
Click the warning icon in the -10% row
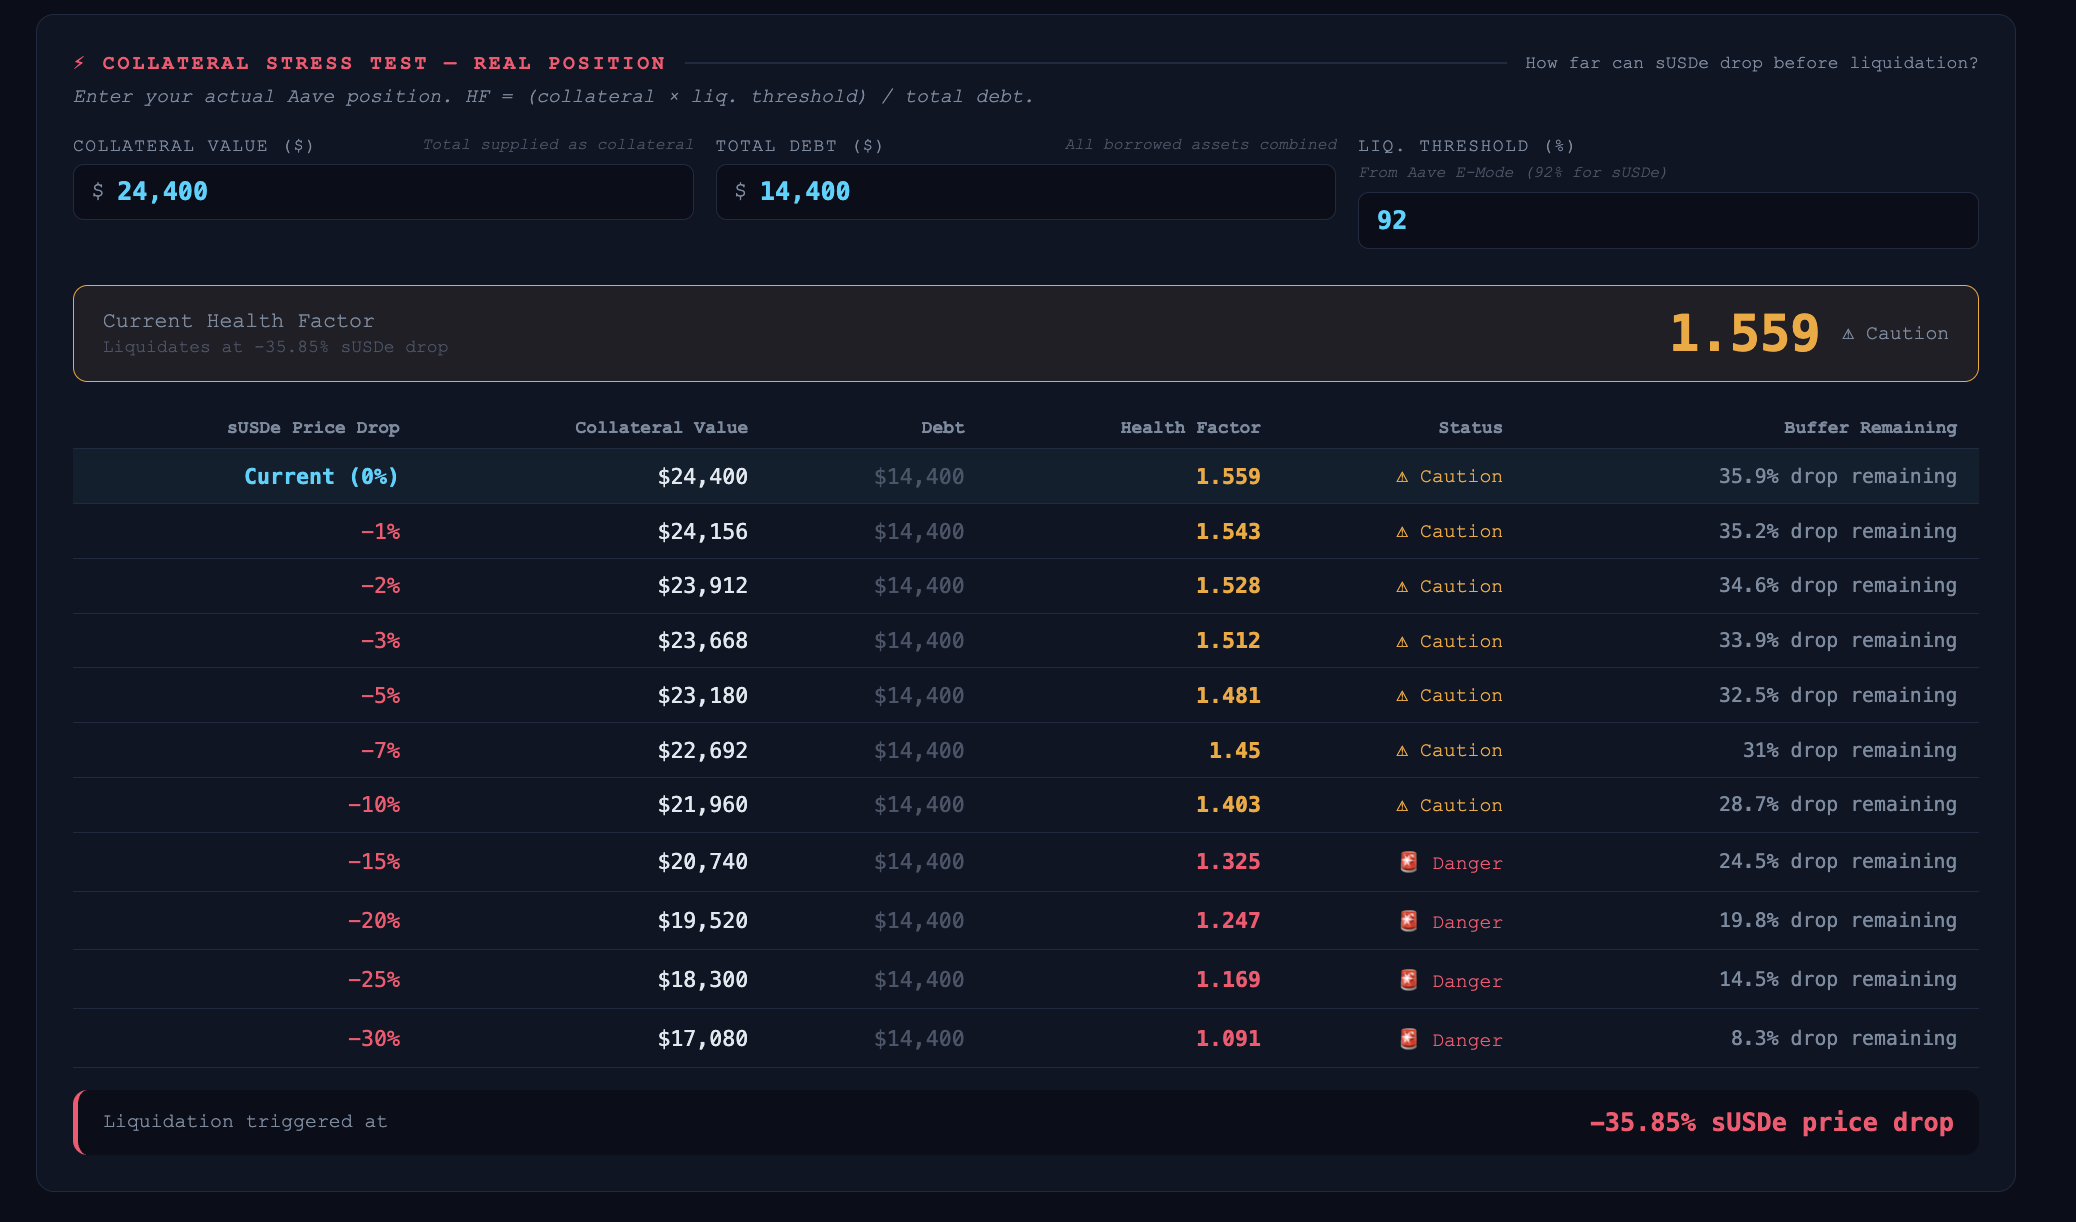tap(1402, 806)
